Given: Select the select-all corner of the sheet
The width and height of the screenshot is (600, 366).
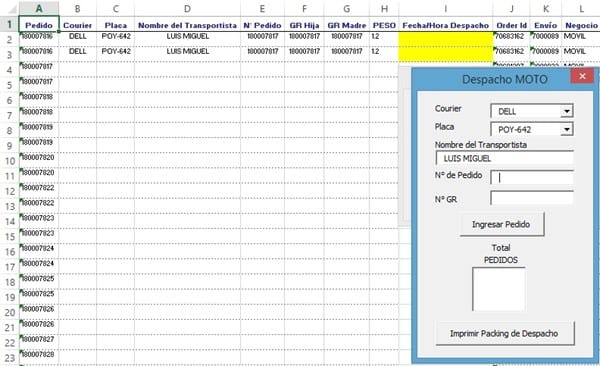Looking at the screenshot, I should pos(10,8).
